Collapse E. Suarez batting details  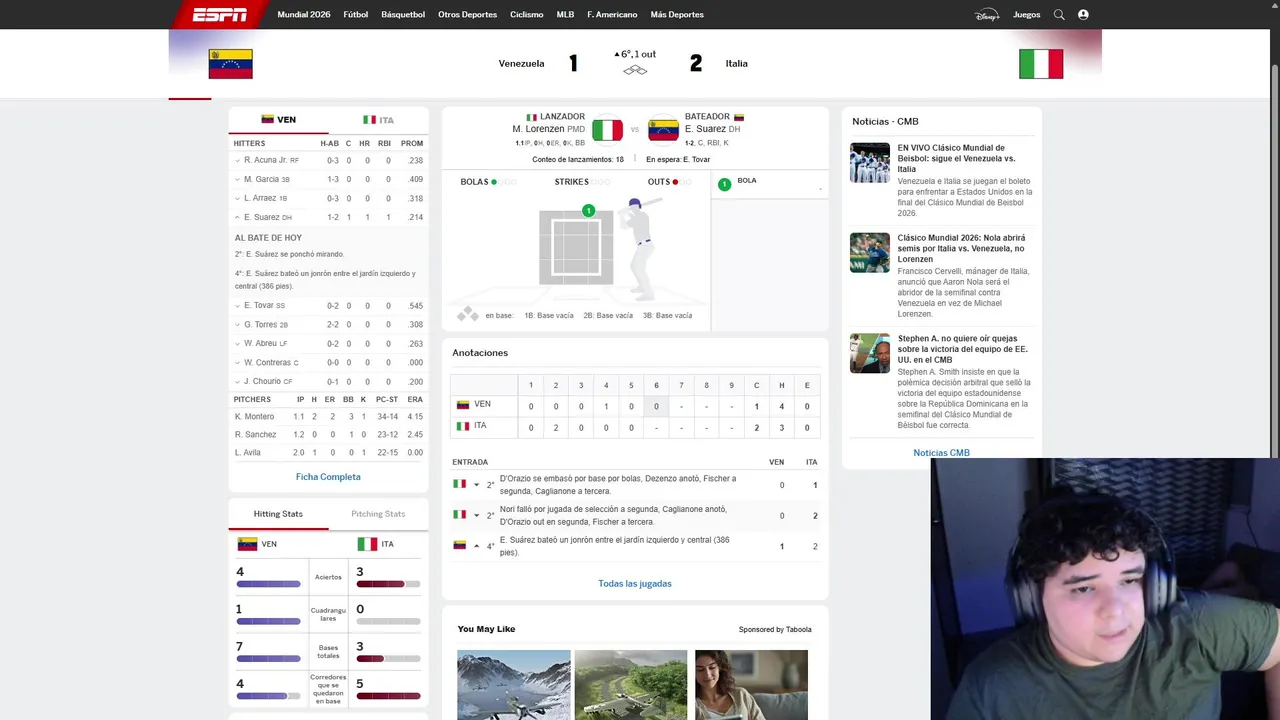[238, 217]
